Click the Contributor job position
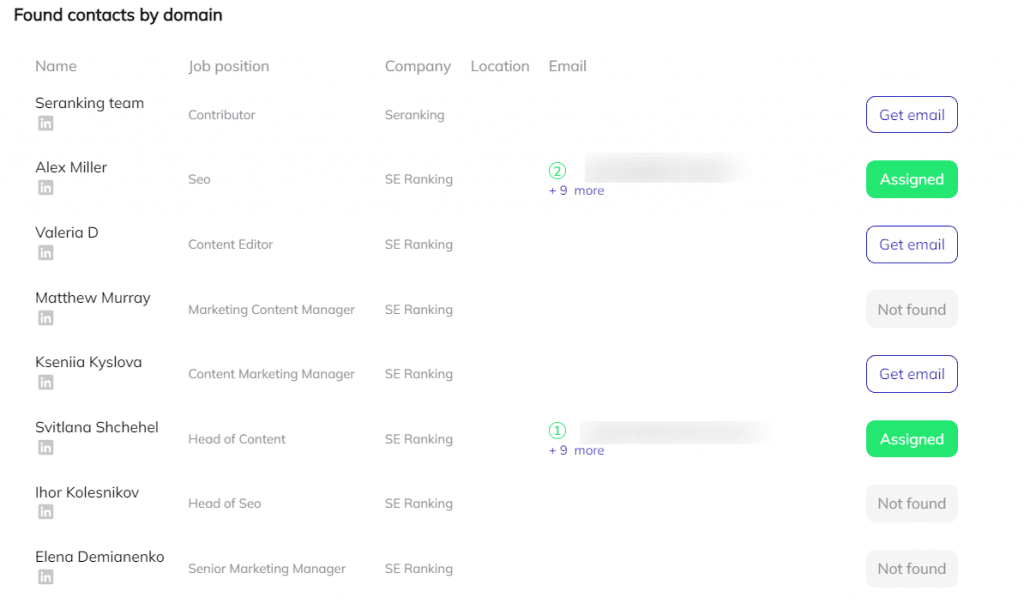The image size is (1024, 603). click(x=222, y=115)
